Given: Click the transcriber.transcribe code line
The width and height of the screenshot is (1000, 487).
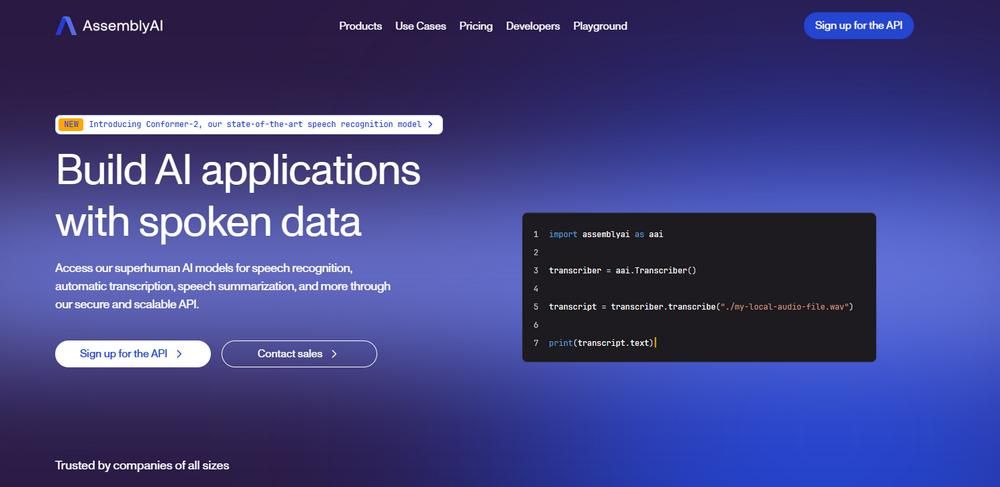Looking at the screenshot, I should pyautogui.click(x=701, y=307).
